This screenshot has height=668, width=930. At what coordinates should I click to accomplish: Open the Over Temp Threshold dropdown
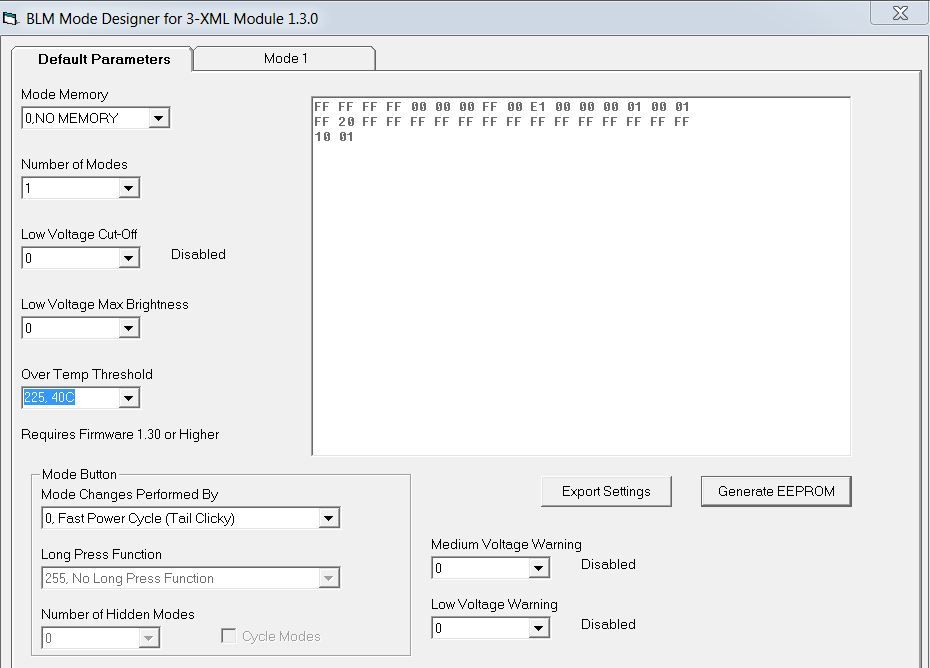tap(128, 398)
